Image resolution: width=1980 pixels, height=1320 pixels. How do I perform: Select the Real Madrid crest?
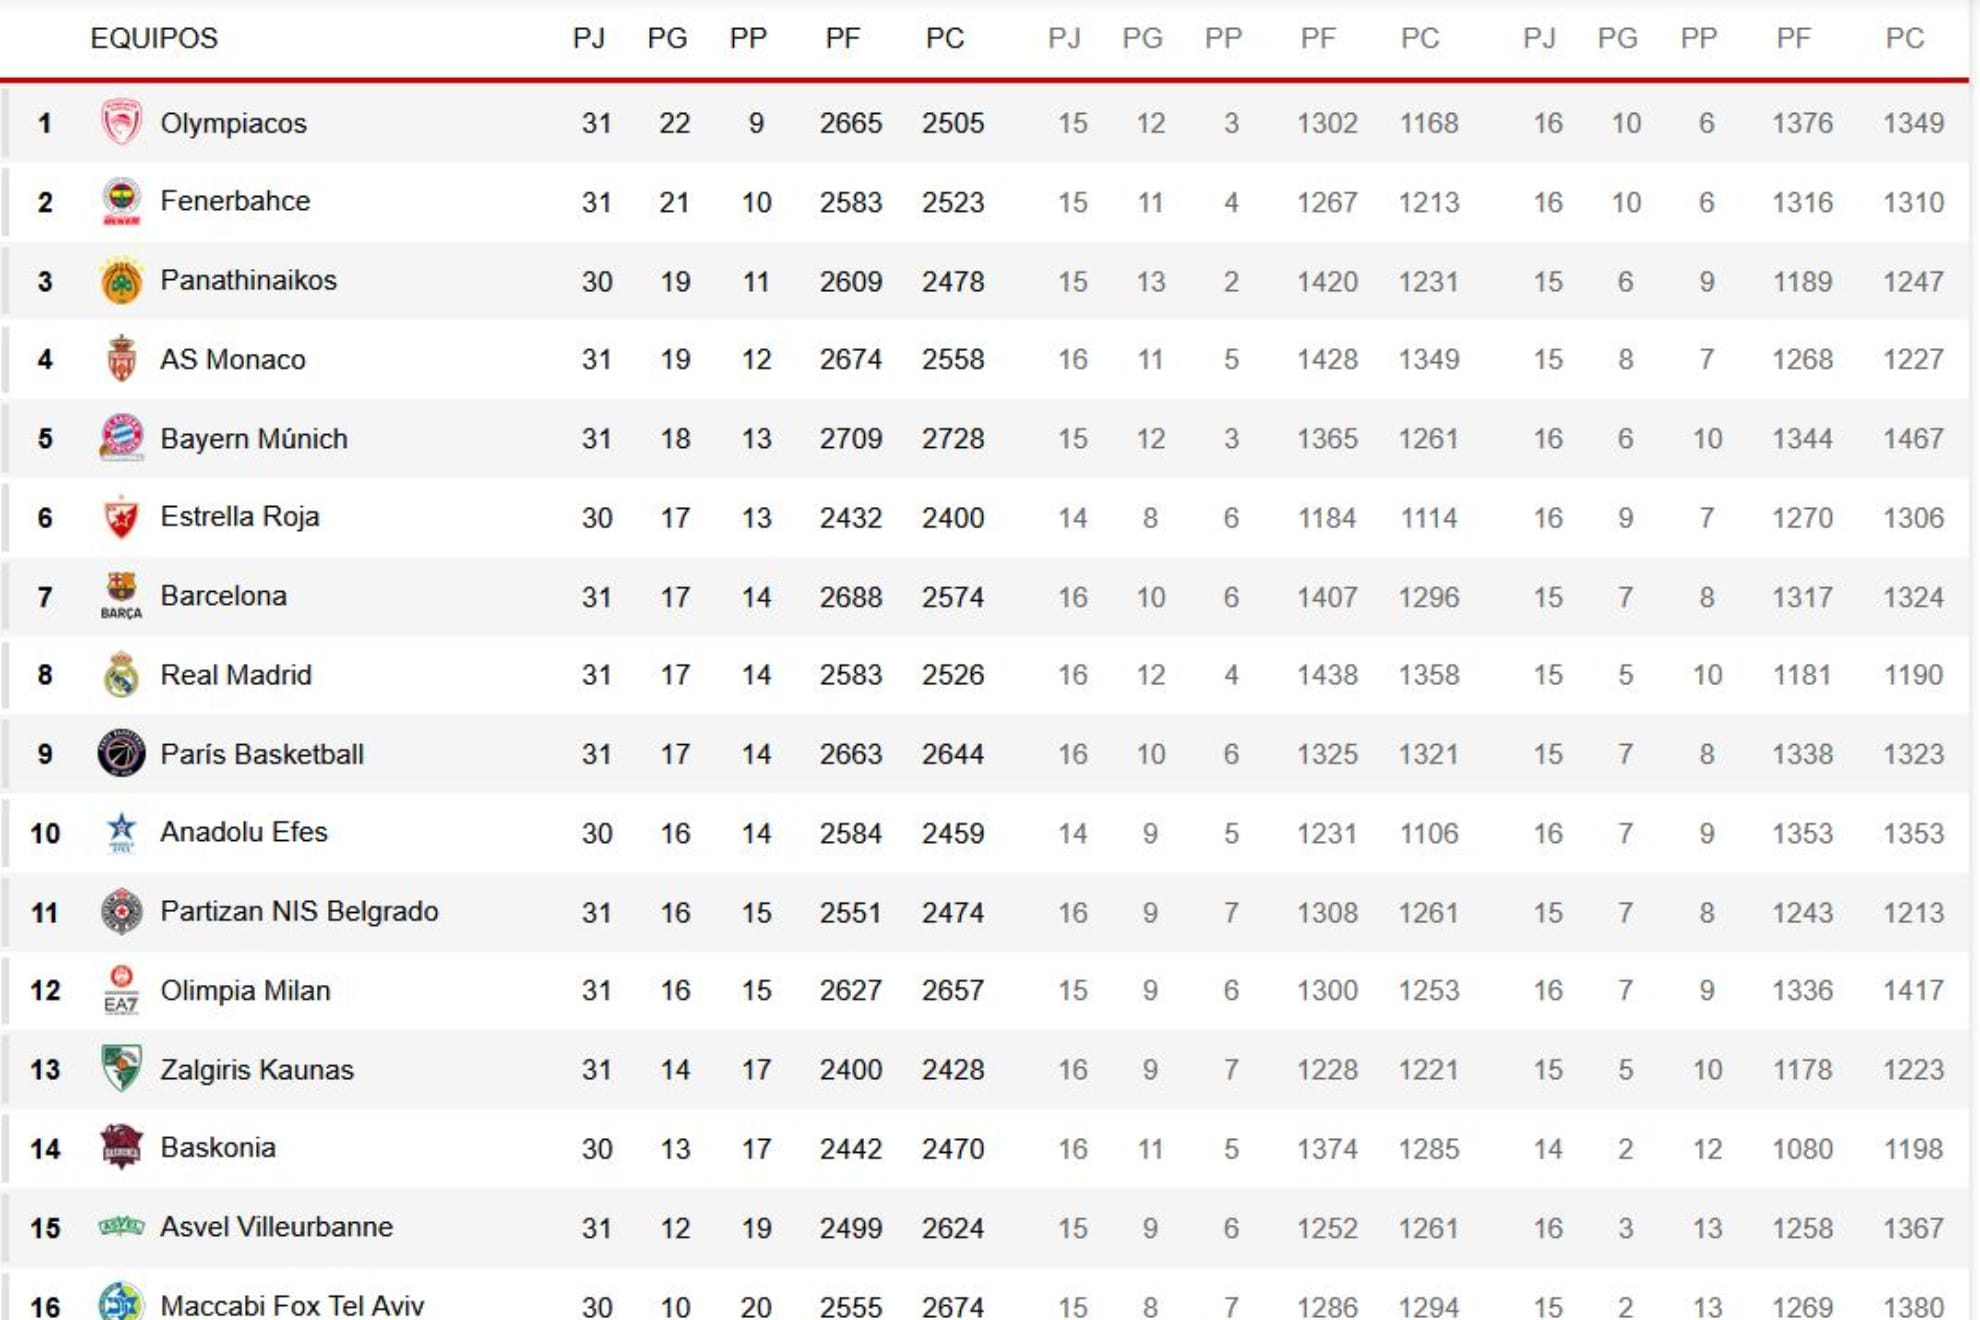(121, 675)
